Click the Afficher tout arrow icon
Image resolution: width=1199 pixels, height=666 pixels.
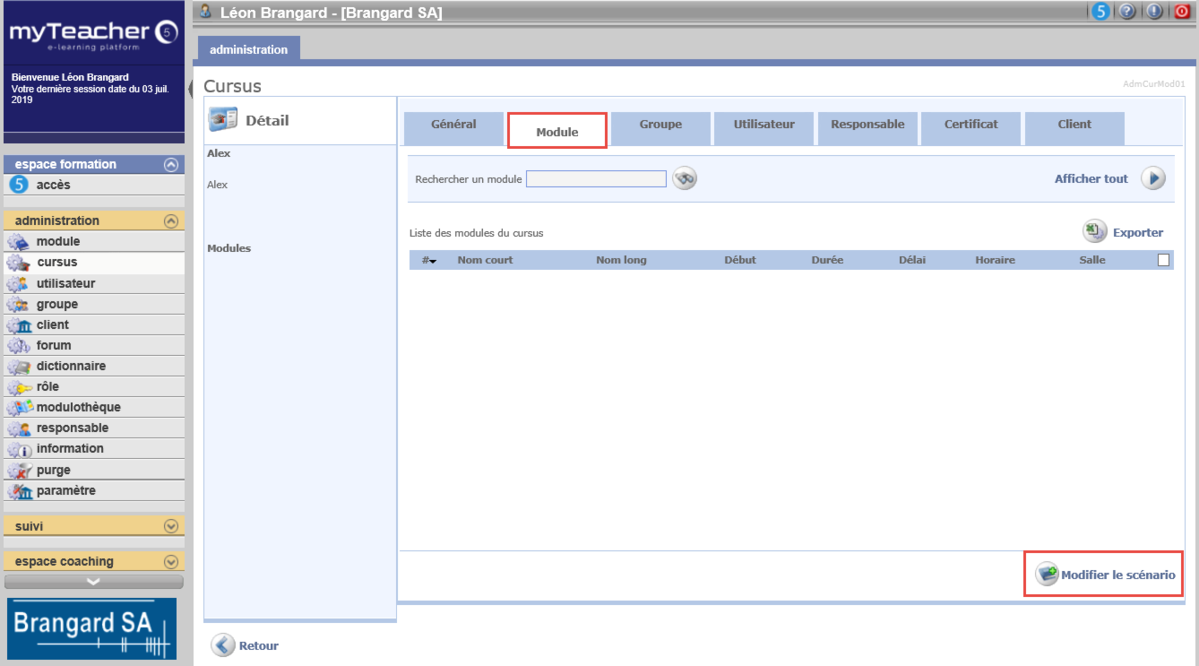1153,178
